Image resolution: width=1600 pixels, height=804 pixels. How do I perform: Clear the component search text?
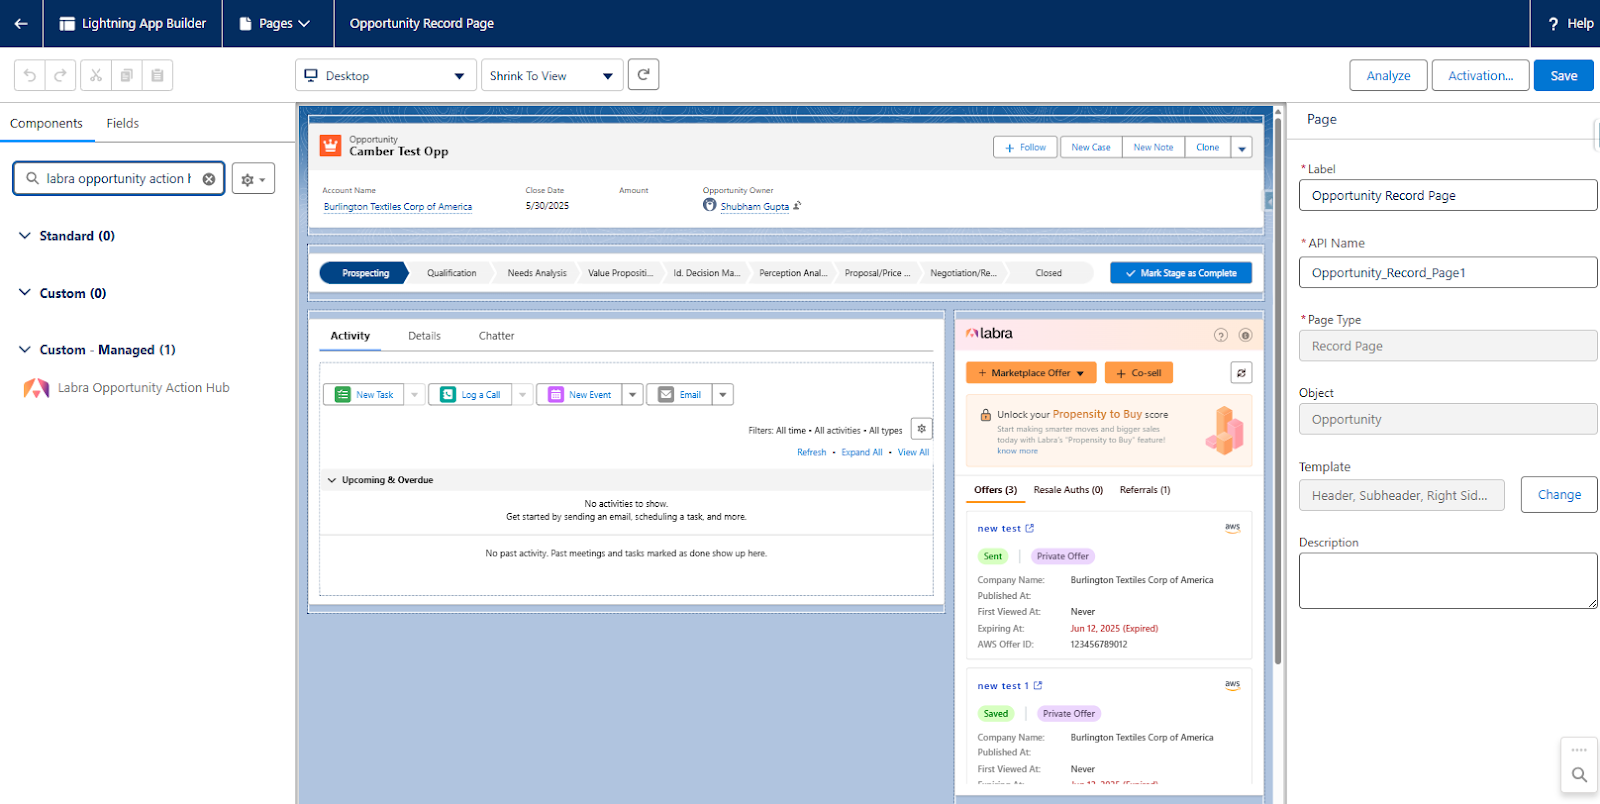point(209,179)
